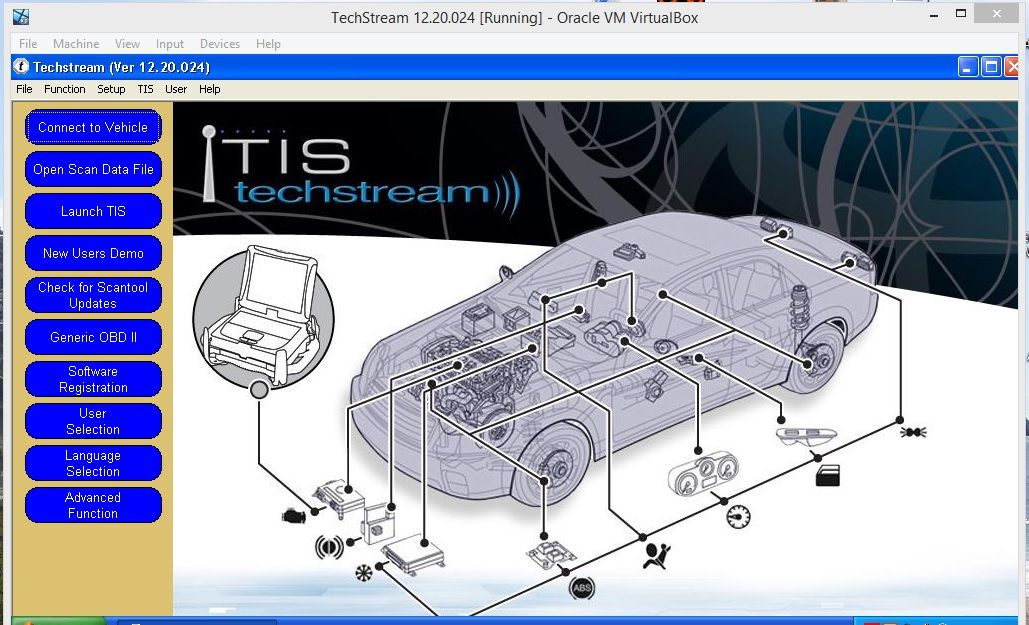
Task: Maximize the Techstream window
Action: pos(991,67)
